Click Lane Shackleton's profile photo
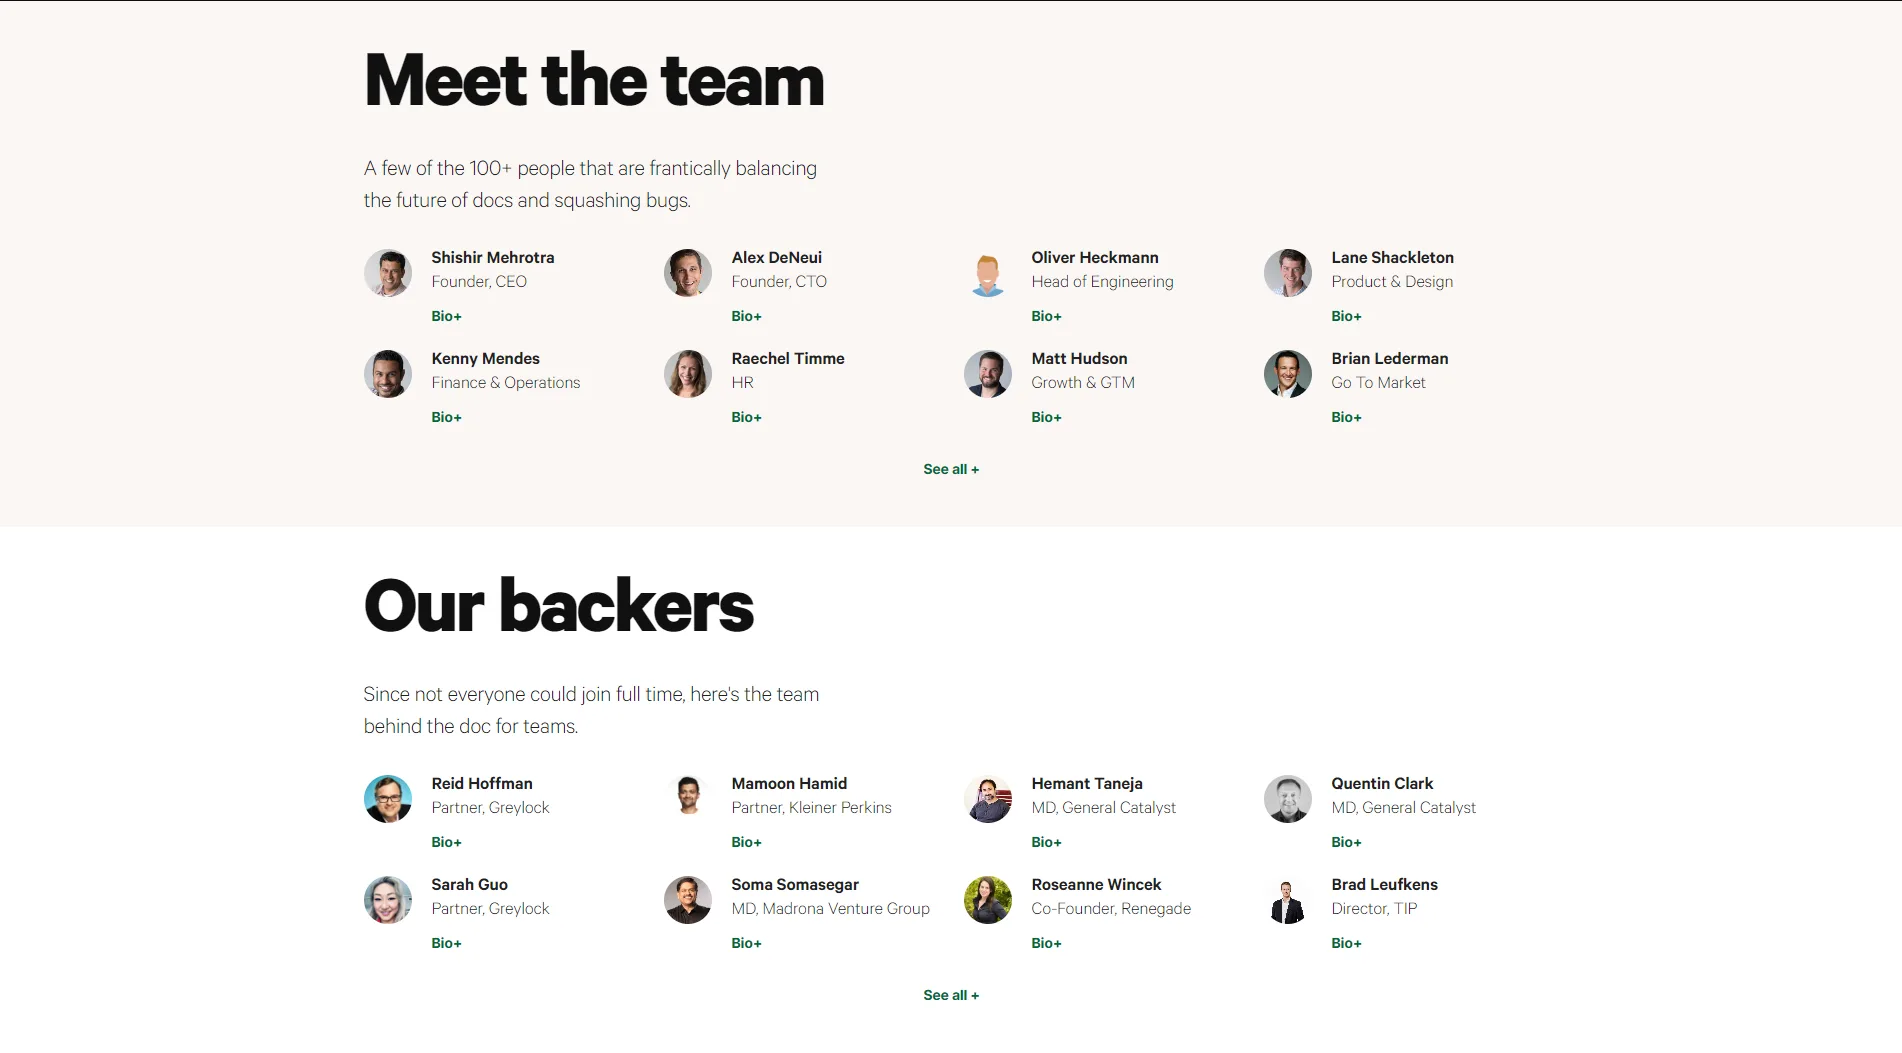 pos(1288,273)
